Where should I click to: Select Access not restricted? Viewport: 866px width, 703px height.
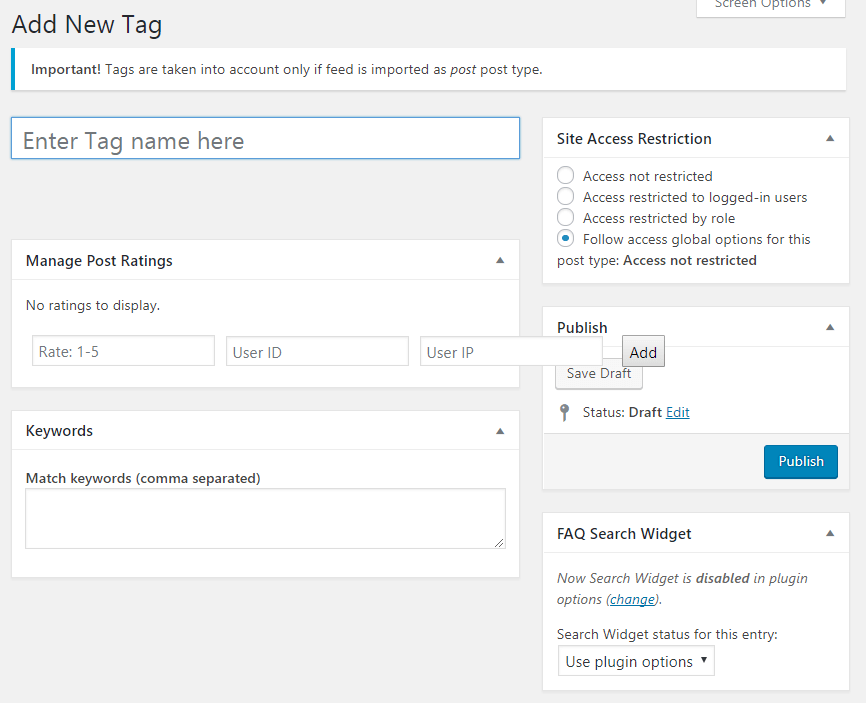565,175
